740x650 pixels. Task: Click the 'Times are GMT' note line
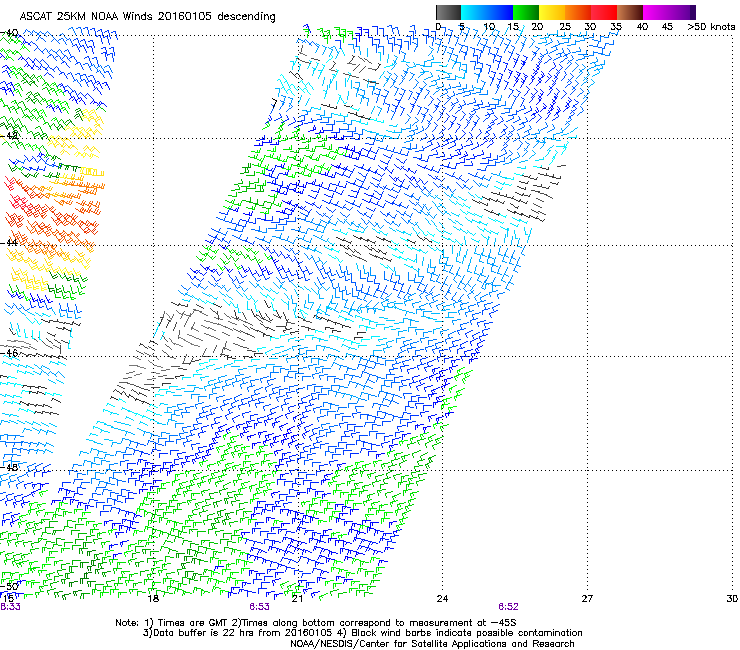[x=316, y=623]
